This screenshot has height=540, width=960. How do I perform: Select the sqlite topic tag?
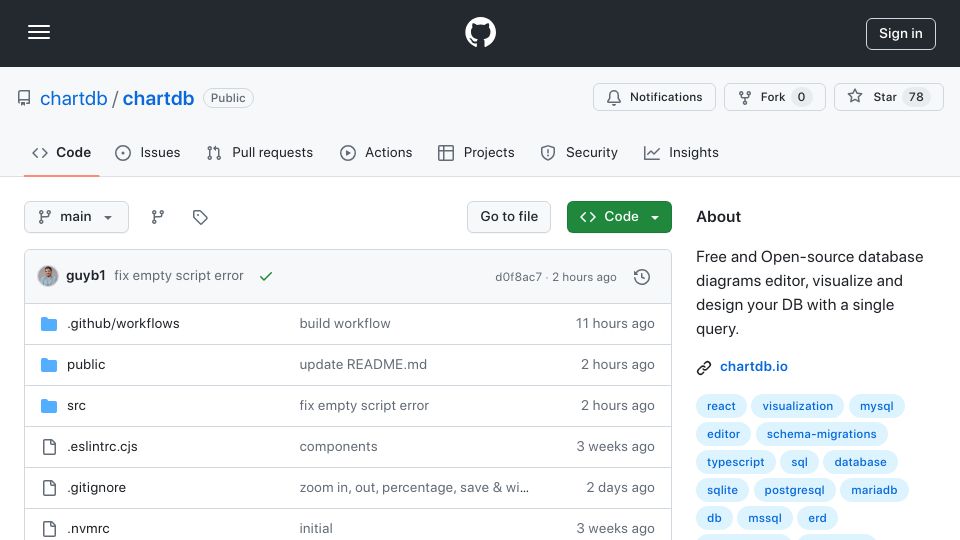[722, 490]
